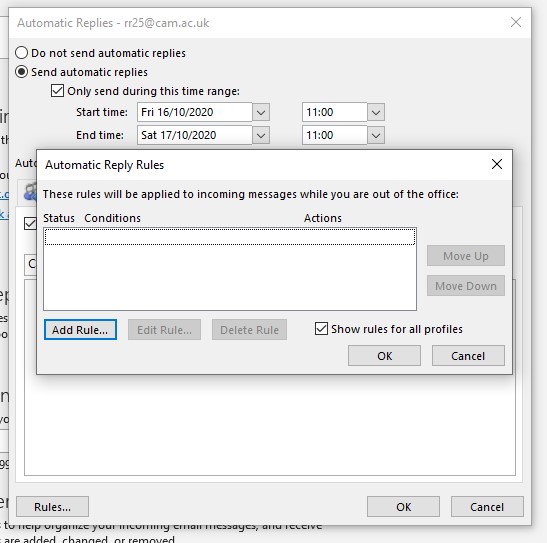This screenshot has height=543, width=547.
Task: Click the Start time hour field
Action: click(335, 112)
